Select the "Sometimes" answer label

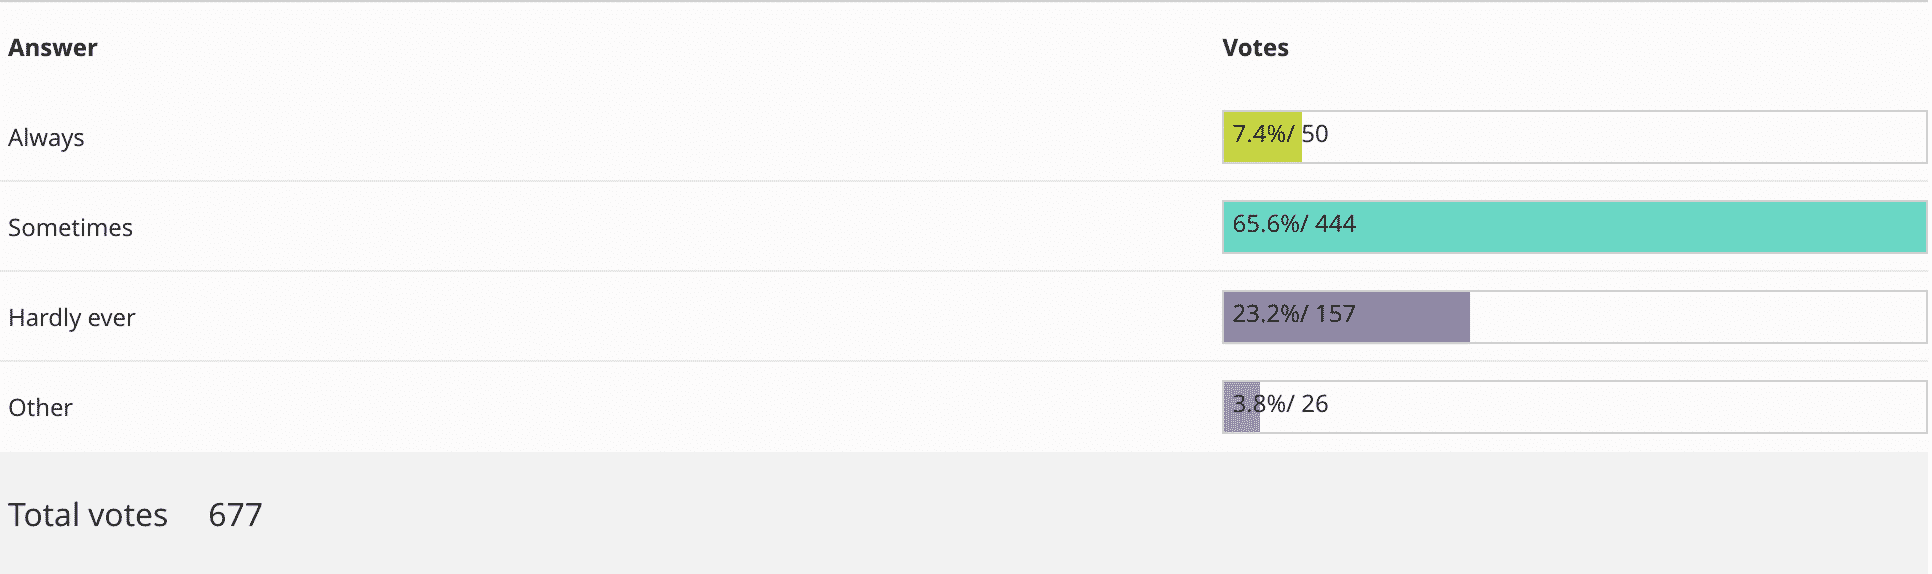click(70, 228)
